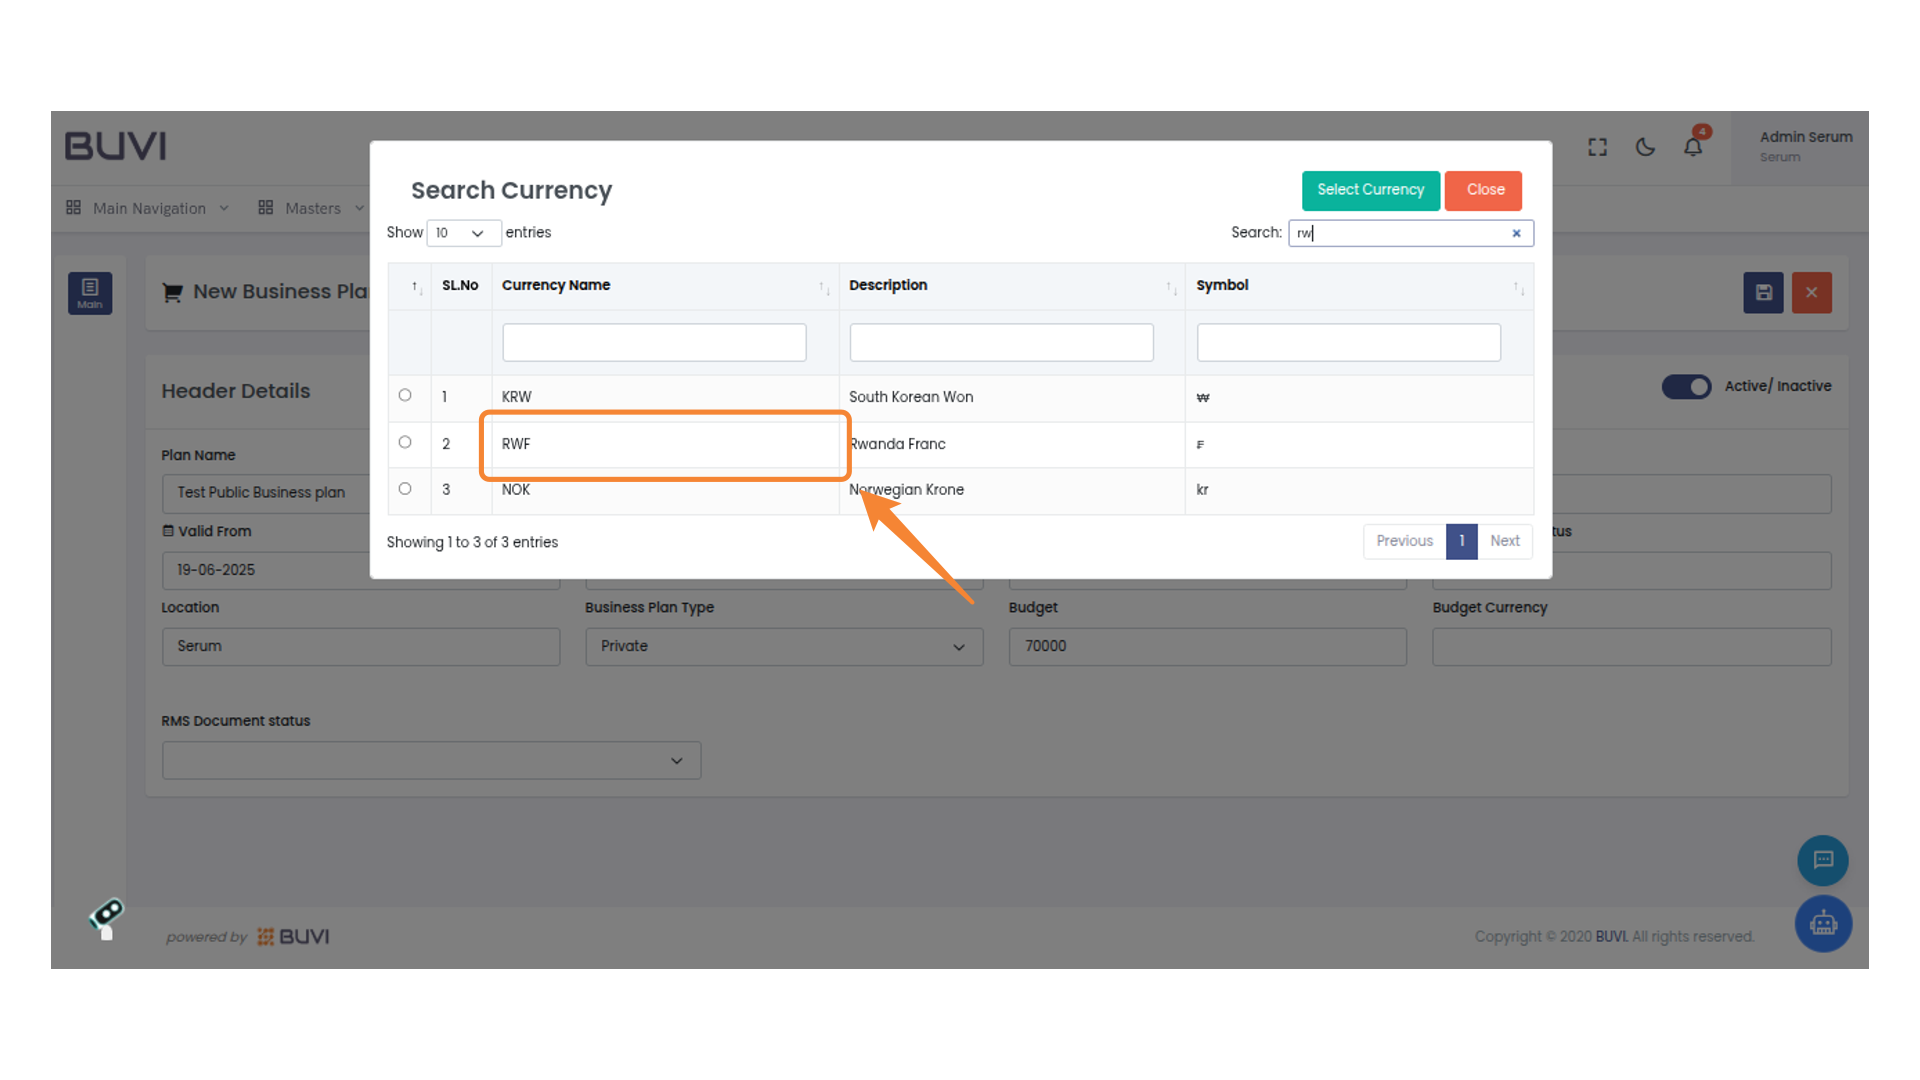The height and width of the screenshot is (1080, 1920).
Task: Open the Masters menu
Action: click(x=312, y=208)
